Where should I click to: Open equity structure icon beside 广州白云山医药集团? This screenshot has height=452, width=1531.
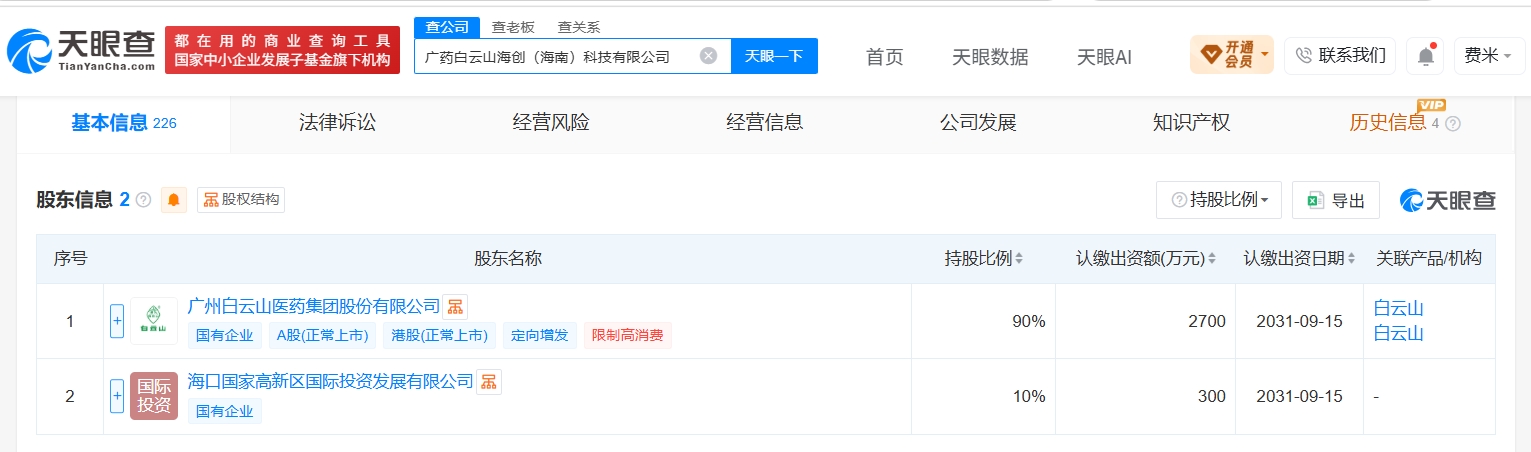click(x=455, y=306)
